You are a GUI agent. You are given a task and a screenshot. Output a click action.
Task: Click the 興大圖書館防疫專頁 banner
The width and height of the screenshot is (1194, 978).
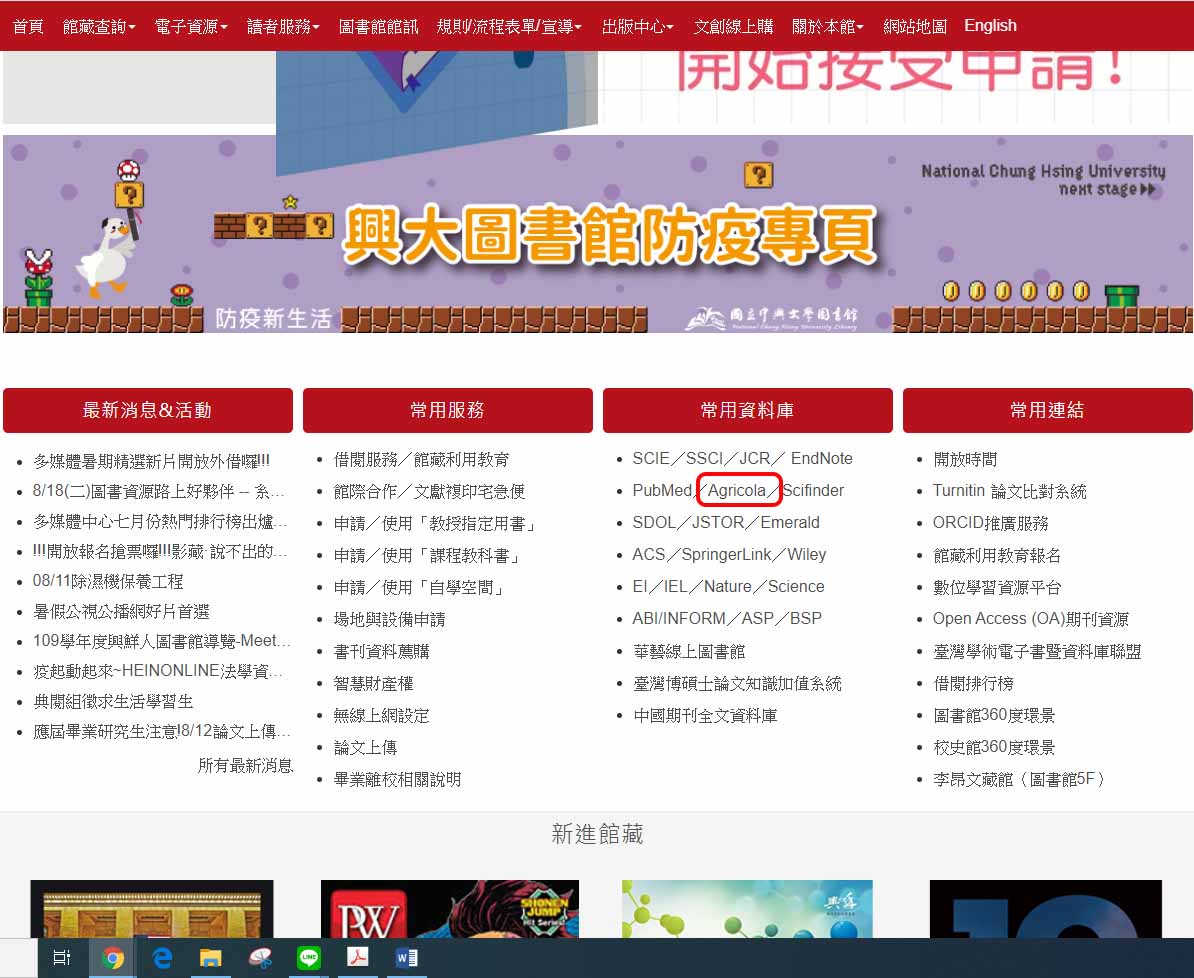click(598, 234)
